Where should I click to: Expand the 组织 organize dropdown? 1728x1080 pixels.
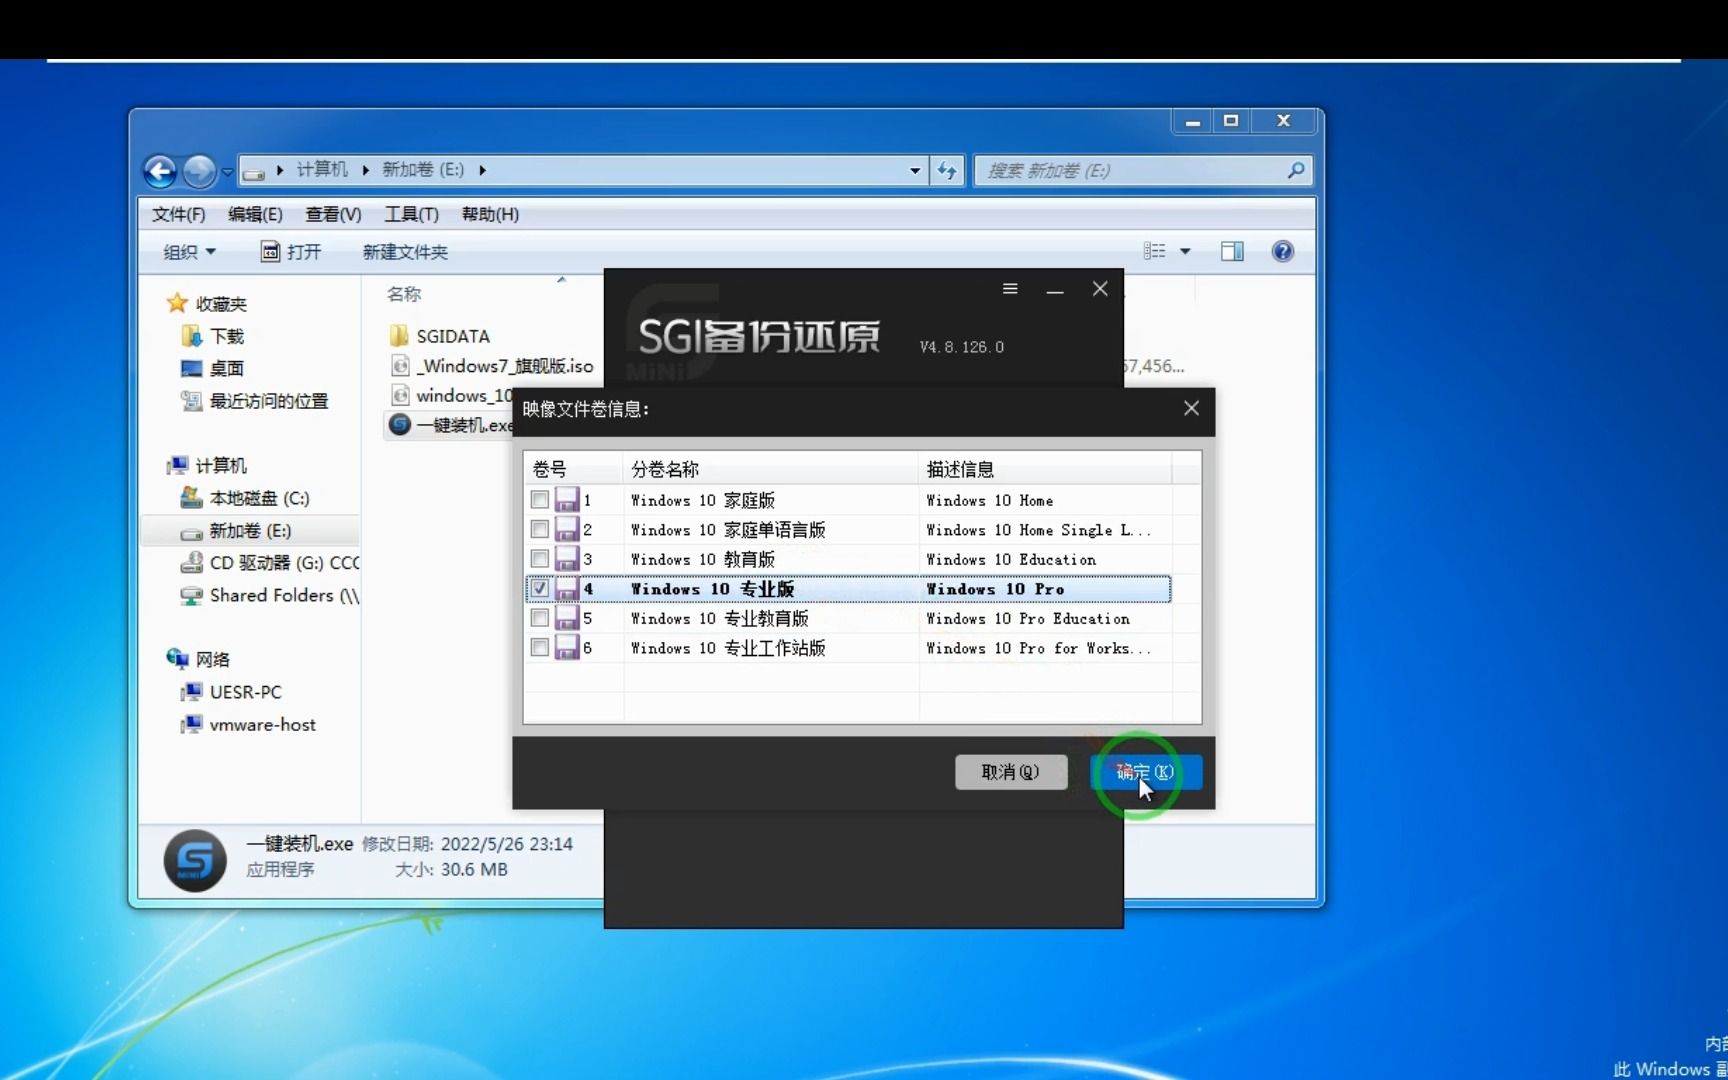[x=189, y=252]
